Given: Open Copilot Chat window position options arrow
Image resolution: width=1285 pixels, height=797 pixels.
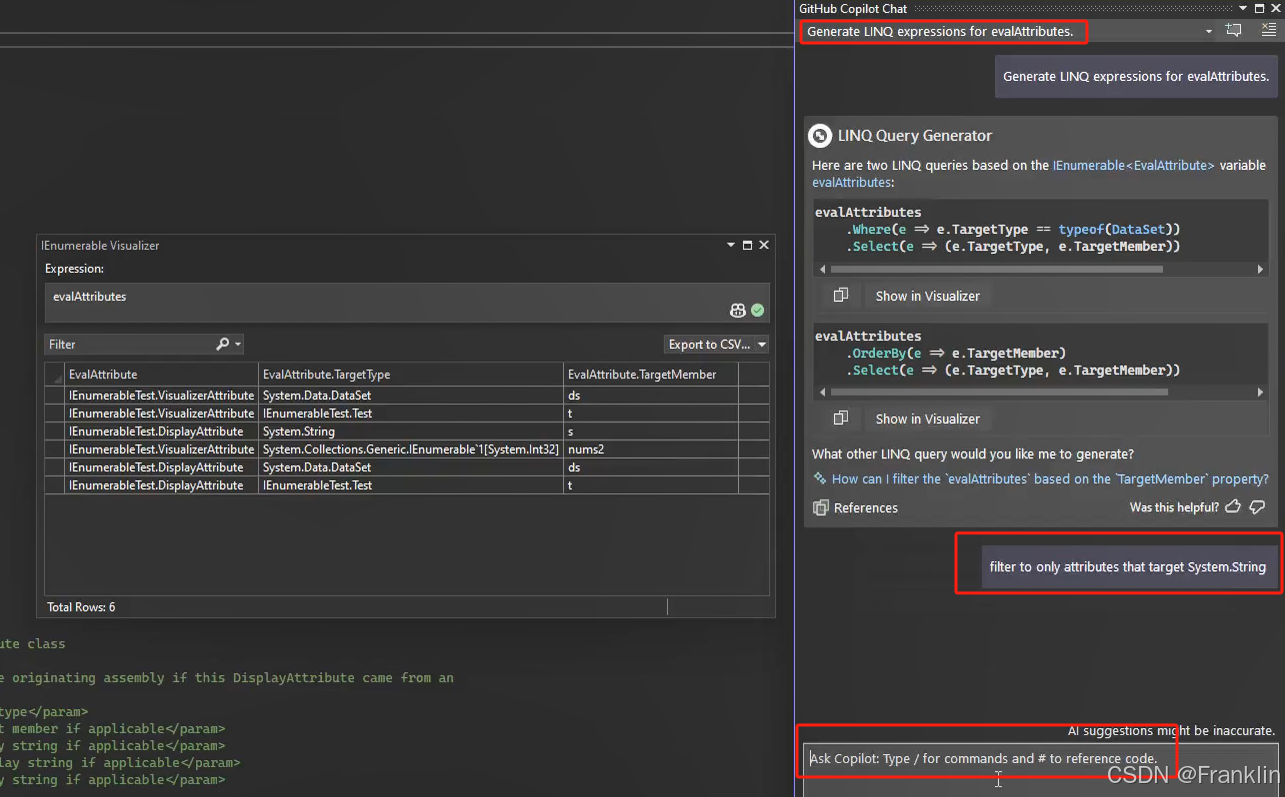Looking at the screenshot, I should tap(1243, 9).
